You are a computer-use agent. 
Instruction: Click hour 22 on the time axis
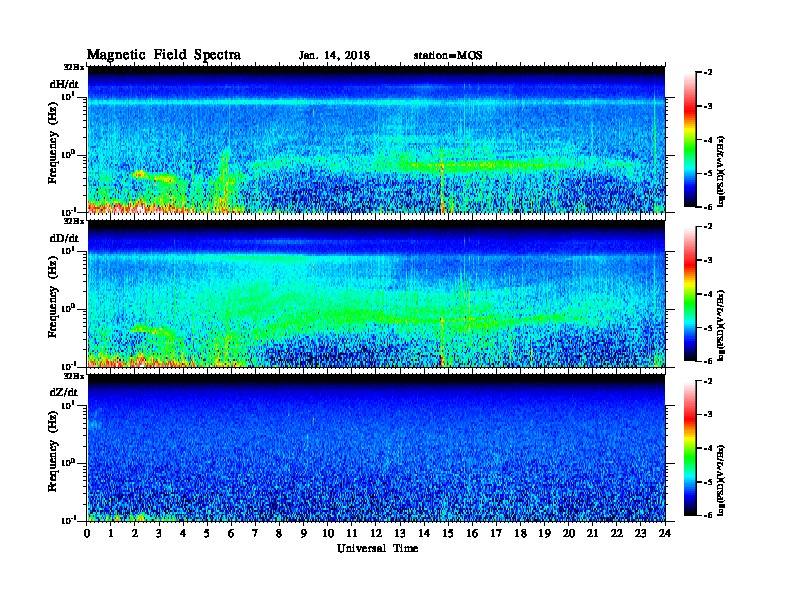(x=617, y=533)
